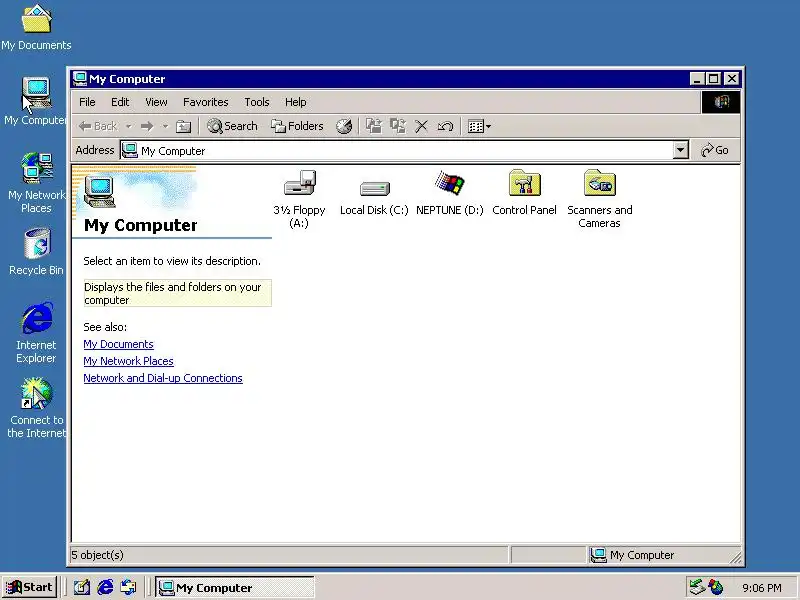Select Connect to the Internet desktop shortcut
Screen dimensions: 800x600
[36, 408]
